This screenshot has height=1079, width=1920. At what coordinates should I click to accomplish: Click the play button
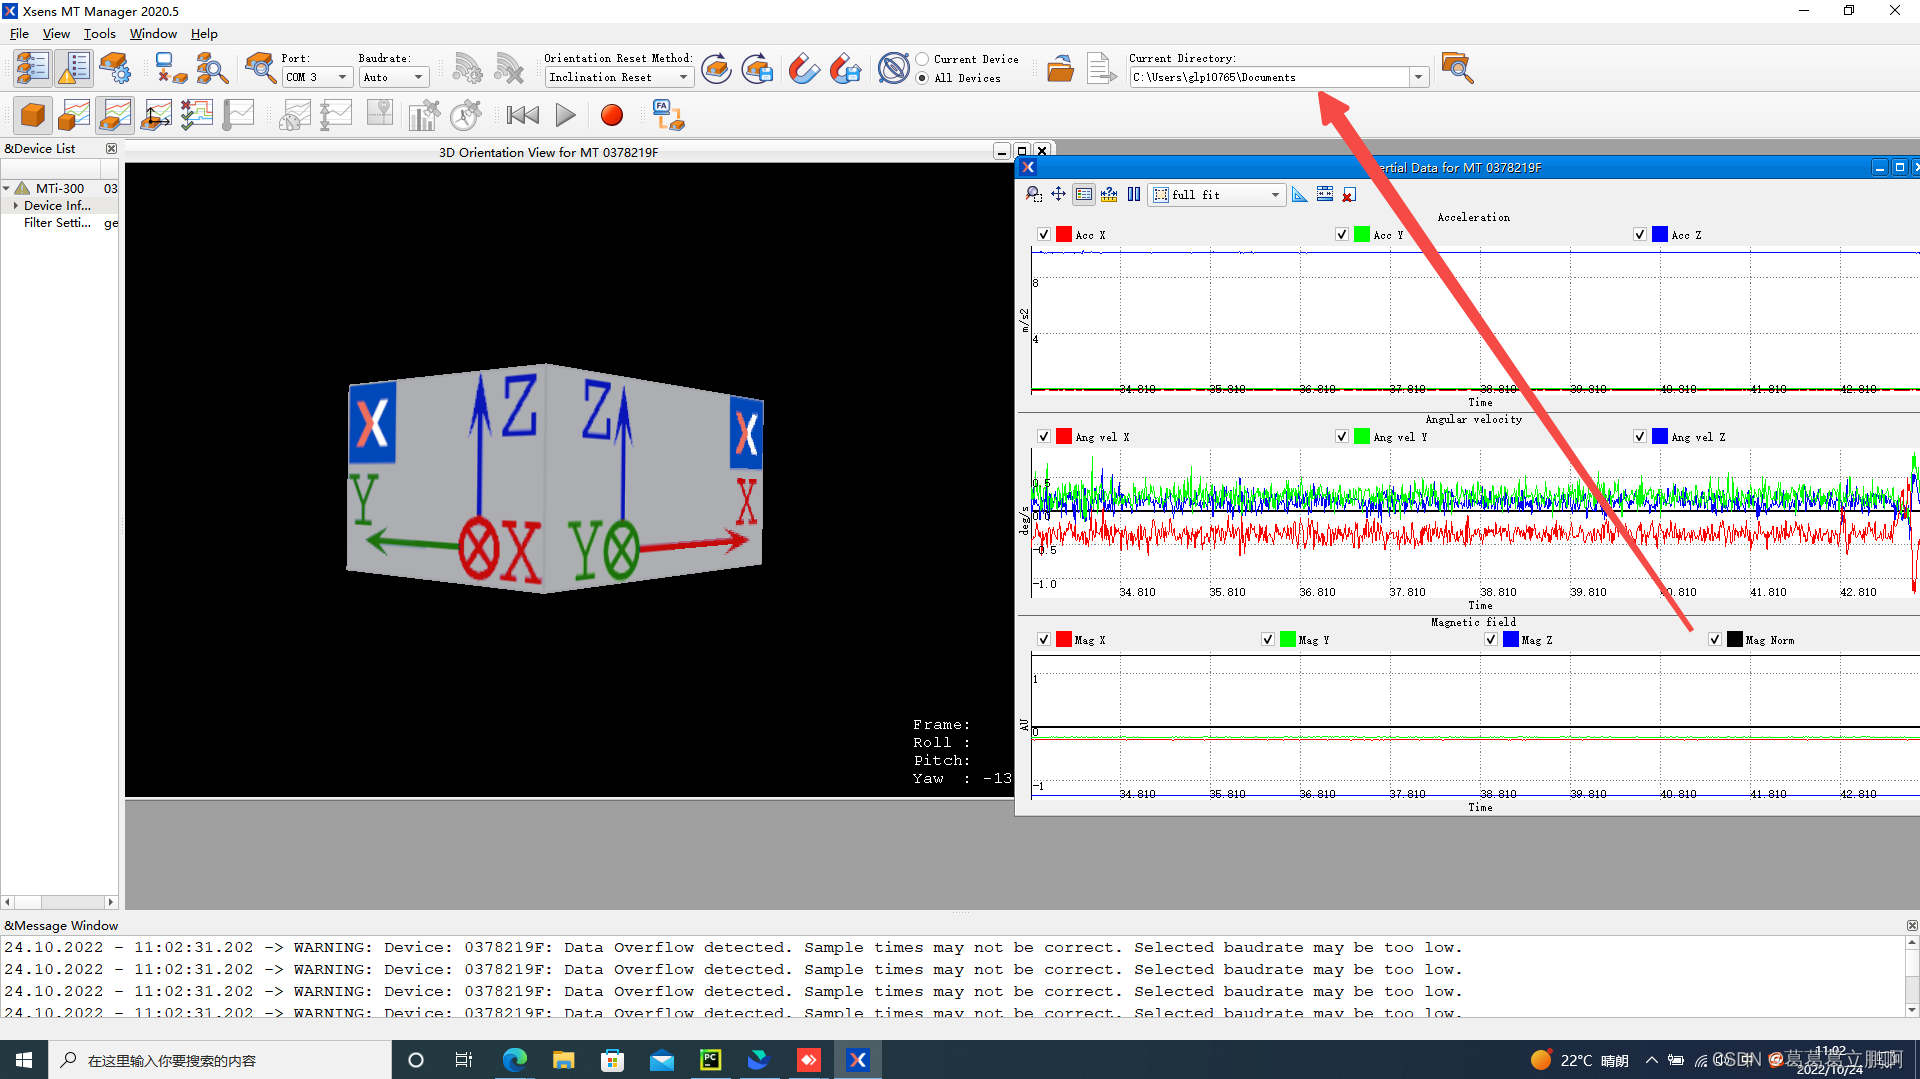tap(565, 115)
